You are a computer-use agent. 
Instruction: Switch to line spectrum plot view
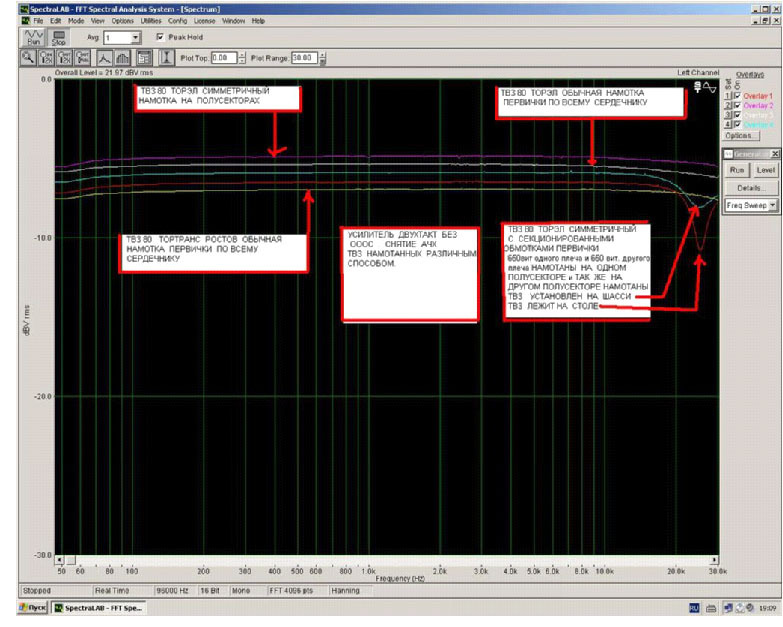coord(104,58)
